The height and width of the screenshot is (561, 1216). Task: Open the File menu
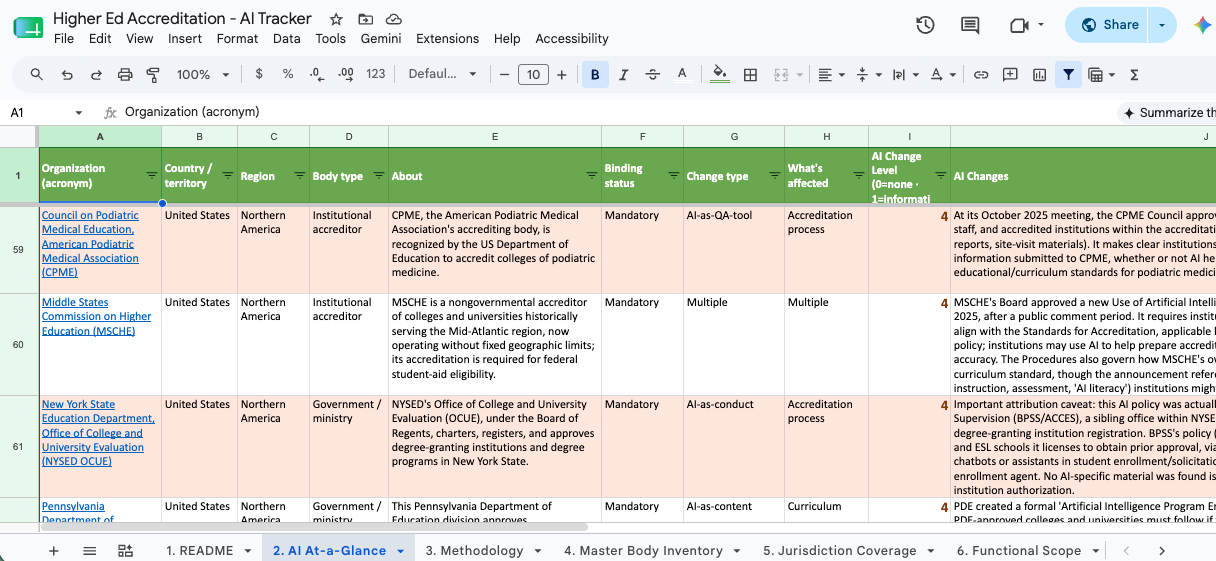coord(64,39)
